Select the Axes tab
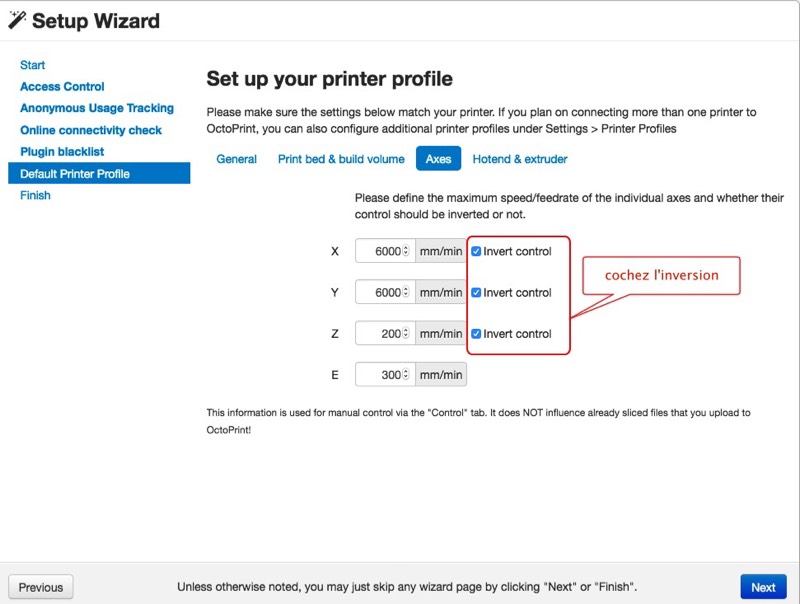800x604 pixels. coord(438,159)
